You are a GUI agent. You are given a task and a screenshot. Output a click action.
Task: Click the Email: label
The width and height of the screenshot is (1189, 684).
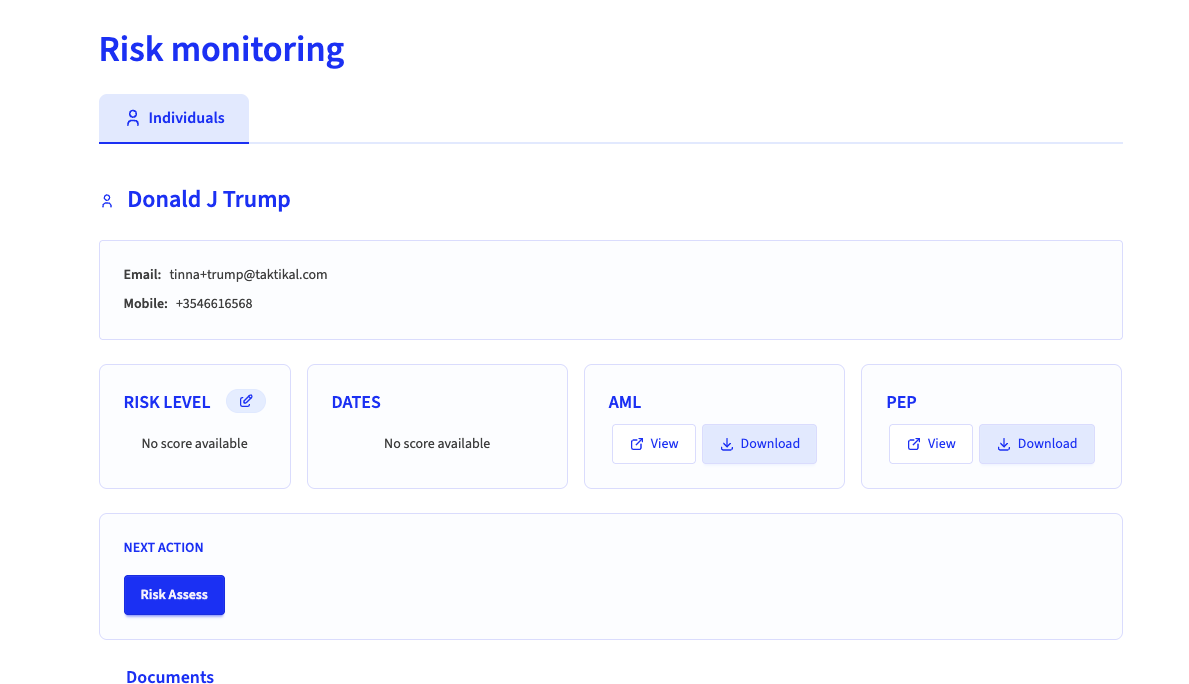click(x=143, y=275)
